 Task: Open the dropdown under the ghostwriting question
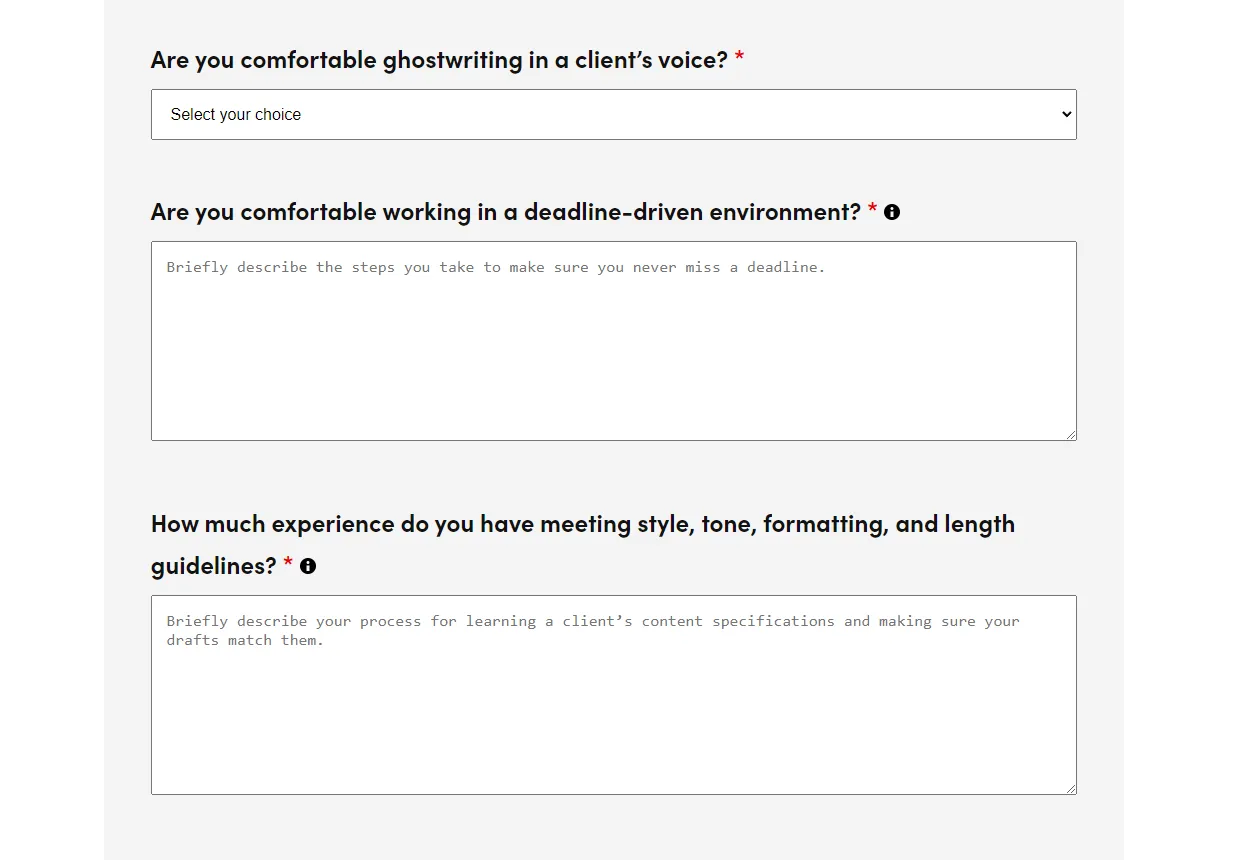click(x=613, y=114)
